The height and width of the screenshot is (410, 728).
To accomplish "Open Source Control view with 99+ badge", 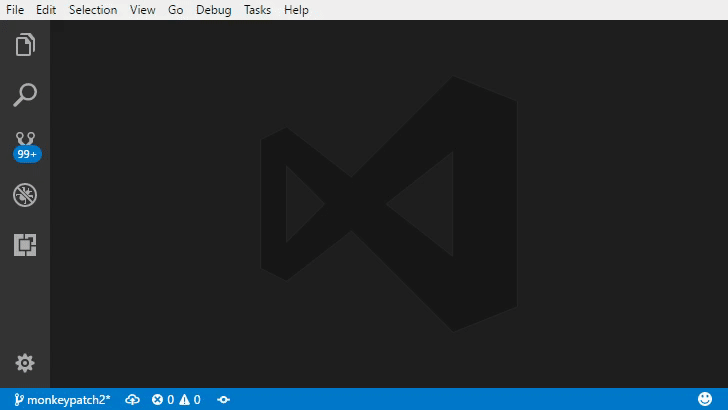I will [26, 146].
